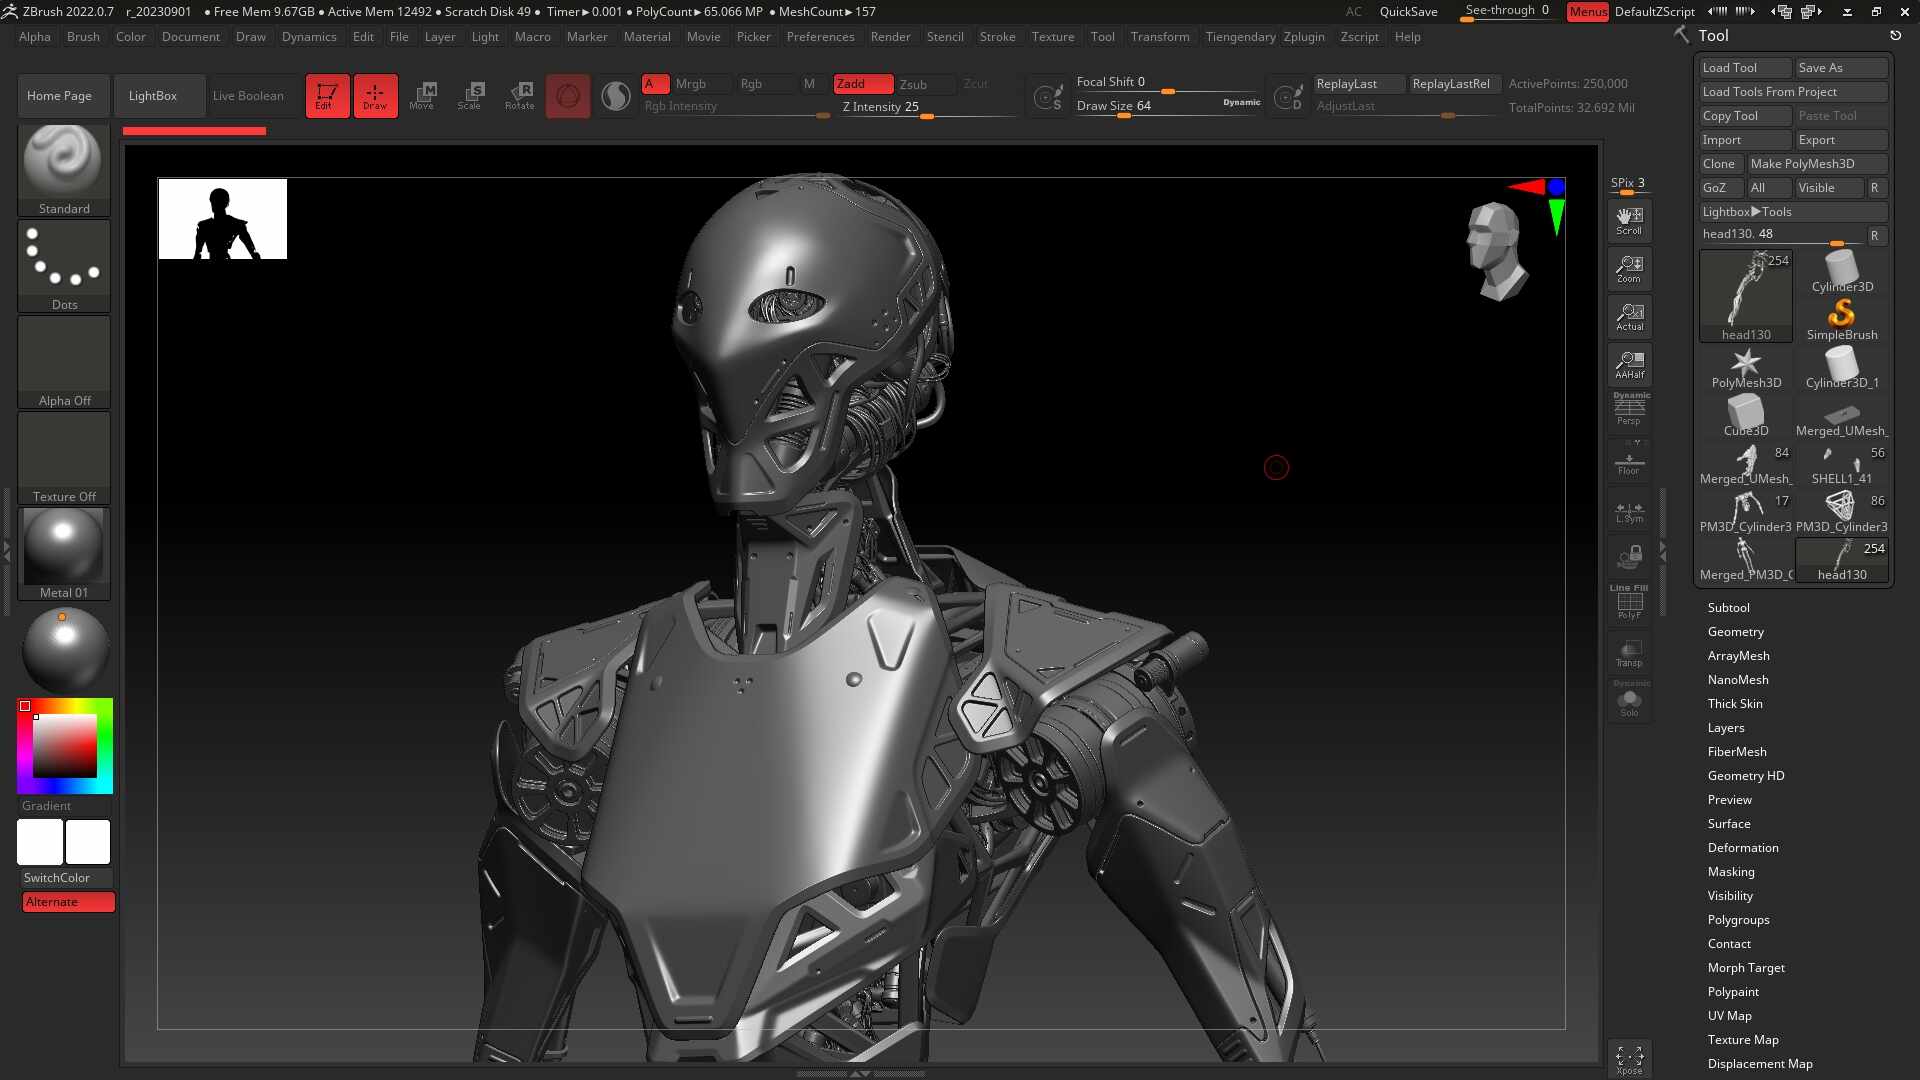This screenshot has height=1080, width=1920.
Task: Click the Xpose icon
Action: point(1629,1060)
